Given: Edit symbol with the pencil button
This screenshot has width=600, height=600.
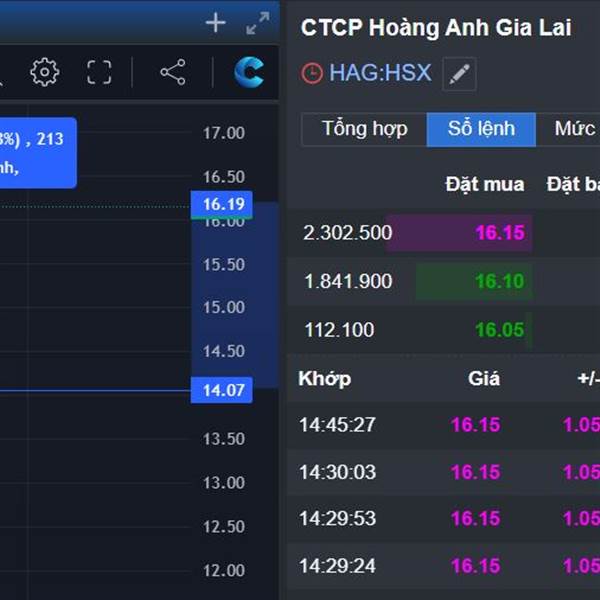Looking at the screenshot, I should pyautogui.click(x=459, y=74).
